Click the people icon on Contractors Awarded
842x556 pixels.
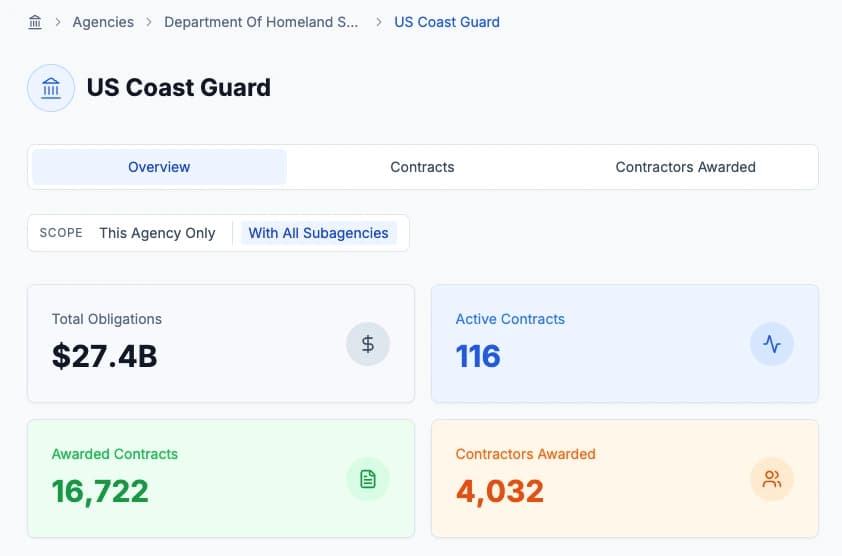(771, 479)
